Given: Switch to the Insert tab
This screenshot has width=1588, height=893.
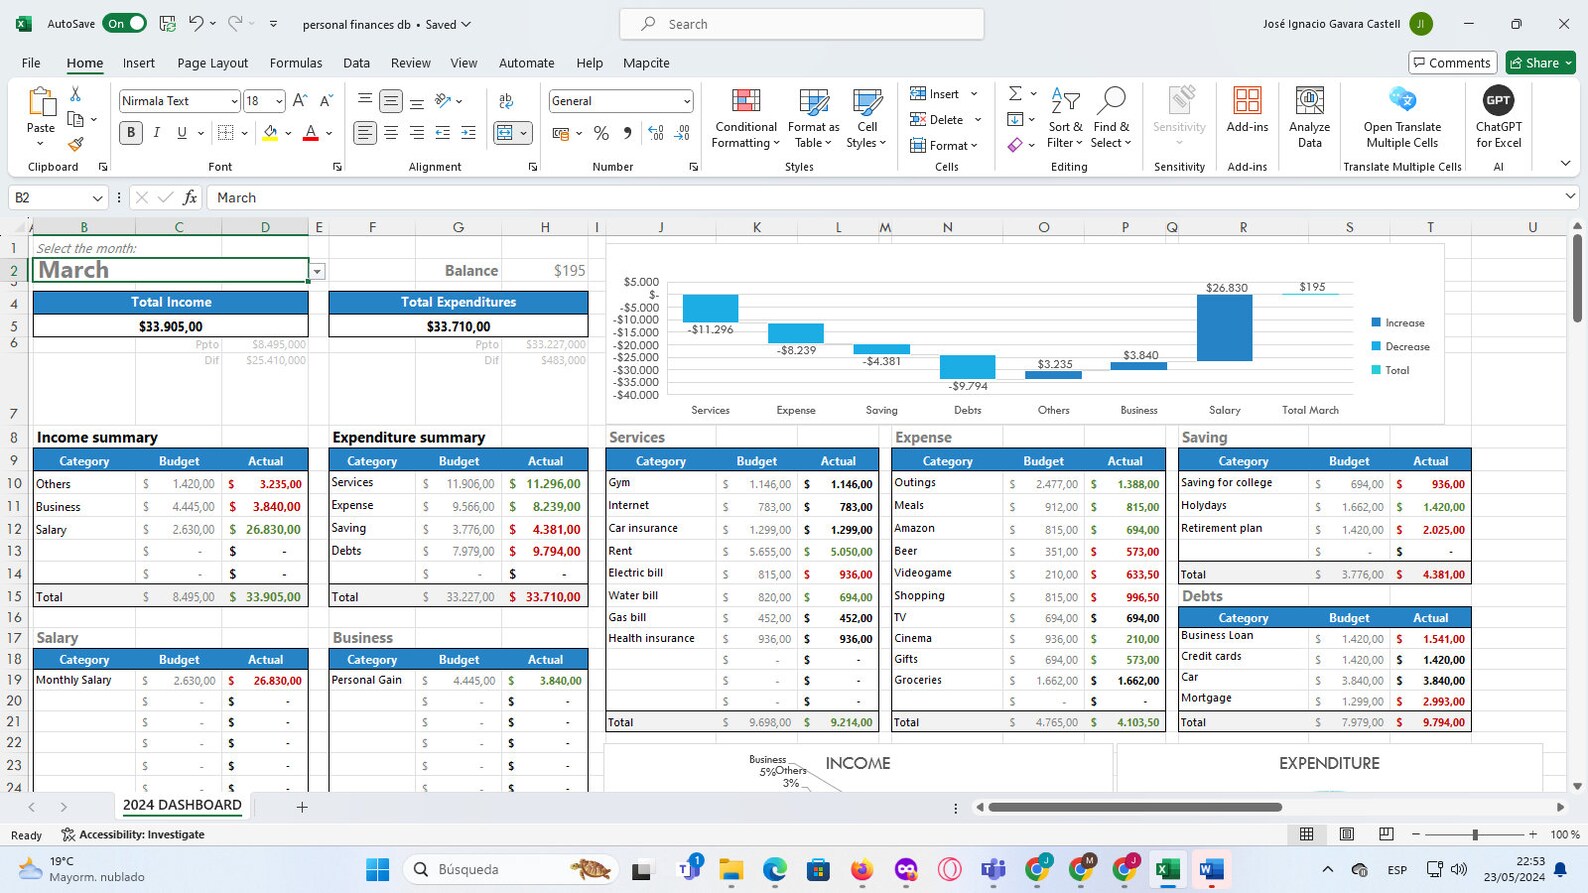Looking at the screenshot, I should [x=138, y=63].
